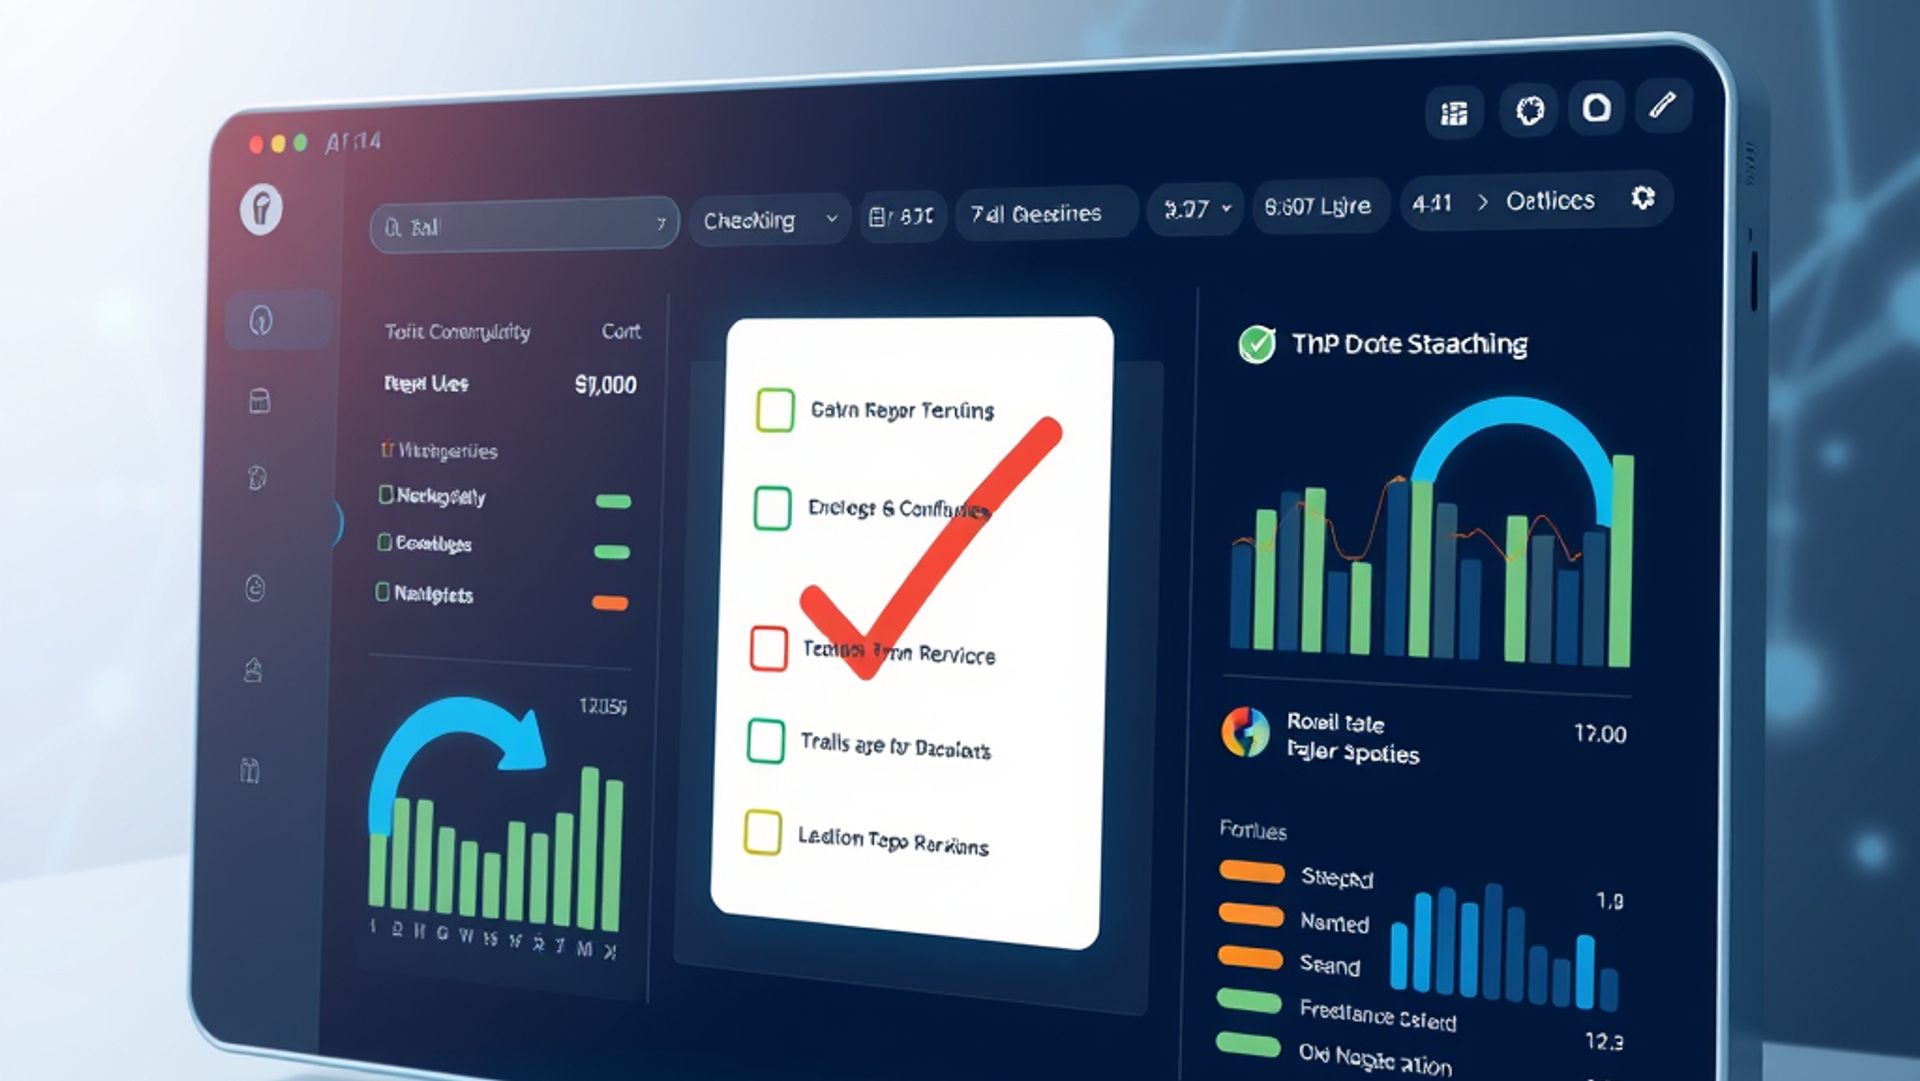Open the grid layout icon at top right
Viewport: 1920px width, 1081px height.
[1453, 113]
